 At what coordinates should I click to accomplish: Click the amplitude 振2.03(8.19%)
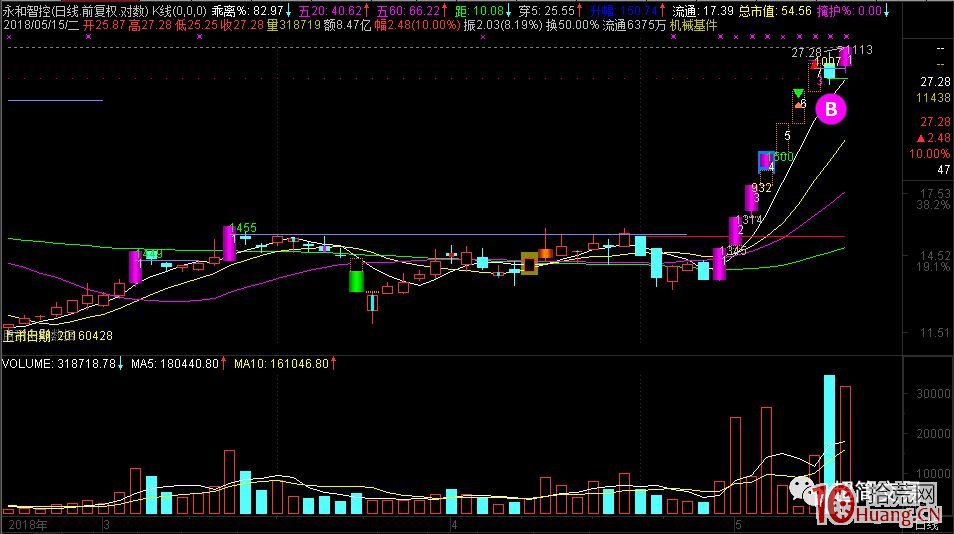pos(503,26)
